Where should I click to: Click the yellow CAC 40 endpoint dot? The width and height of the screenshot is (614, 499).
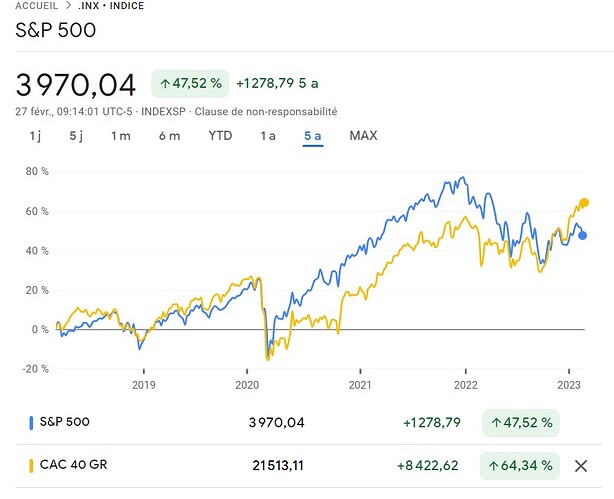(584, 202)
